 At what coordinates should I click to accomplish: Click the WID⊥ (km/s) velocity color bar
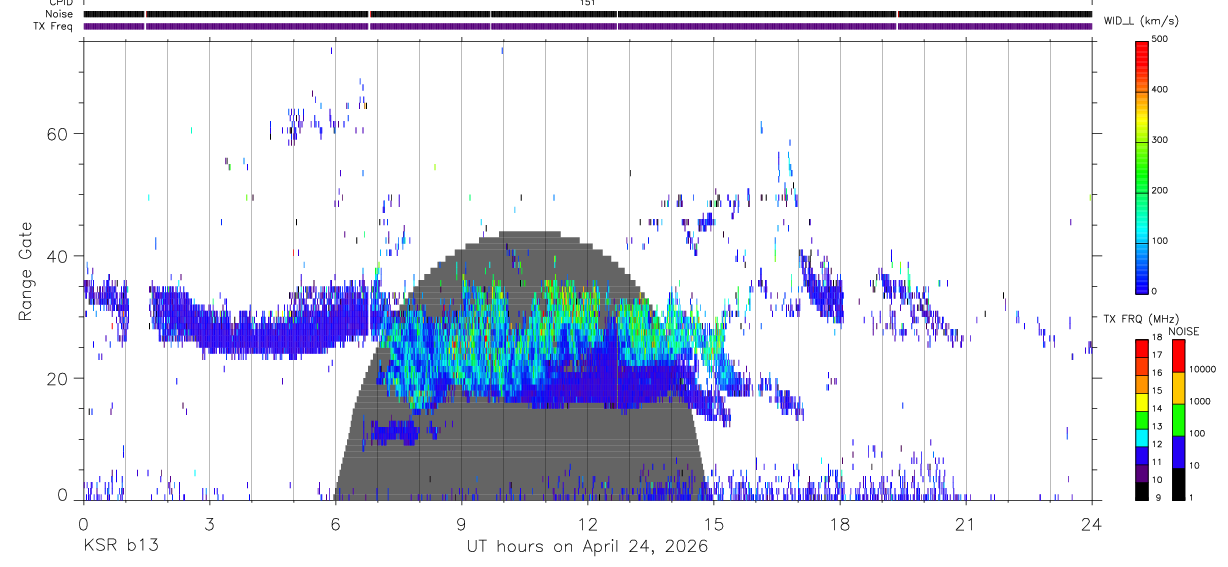pos(1142,166)
